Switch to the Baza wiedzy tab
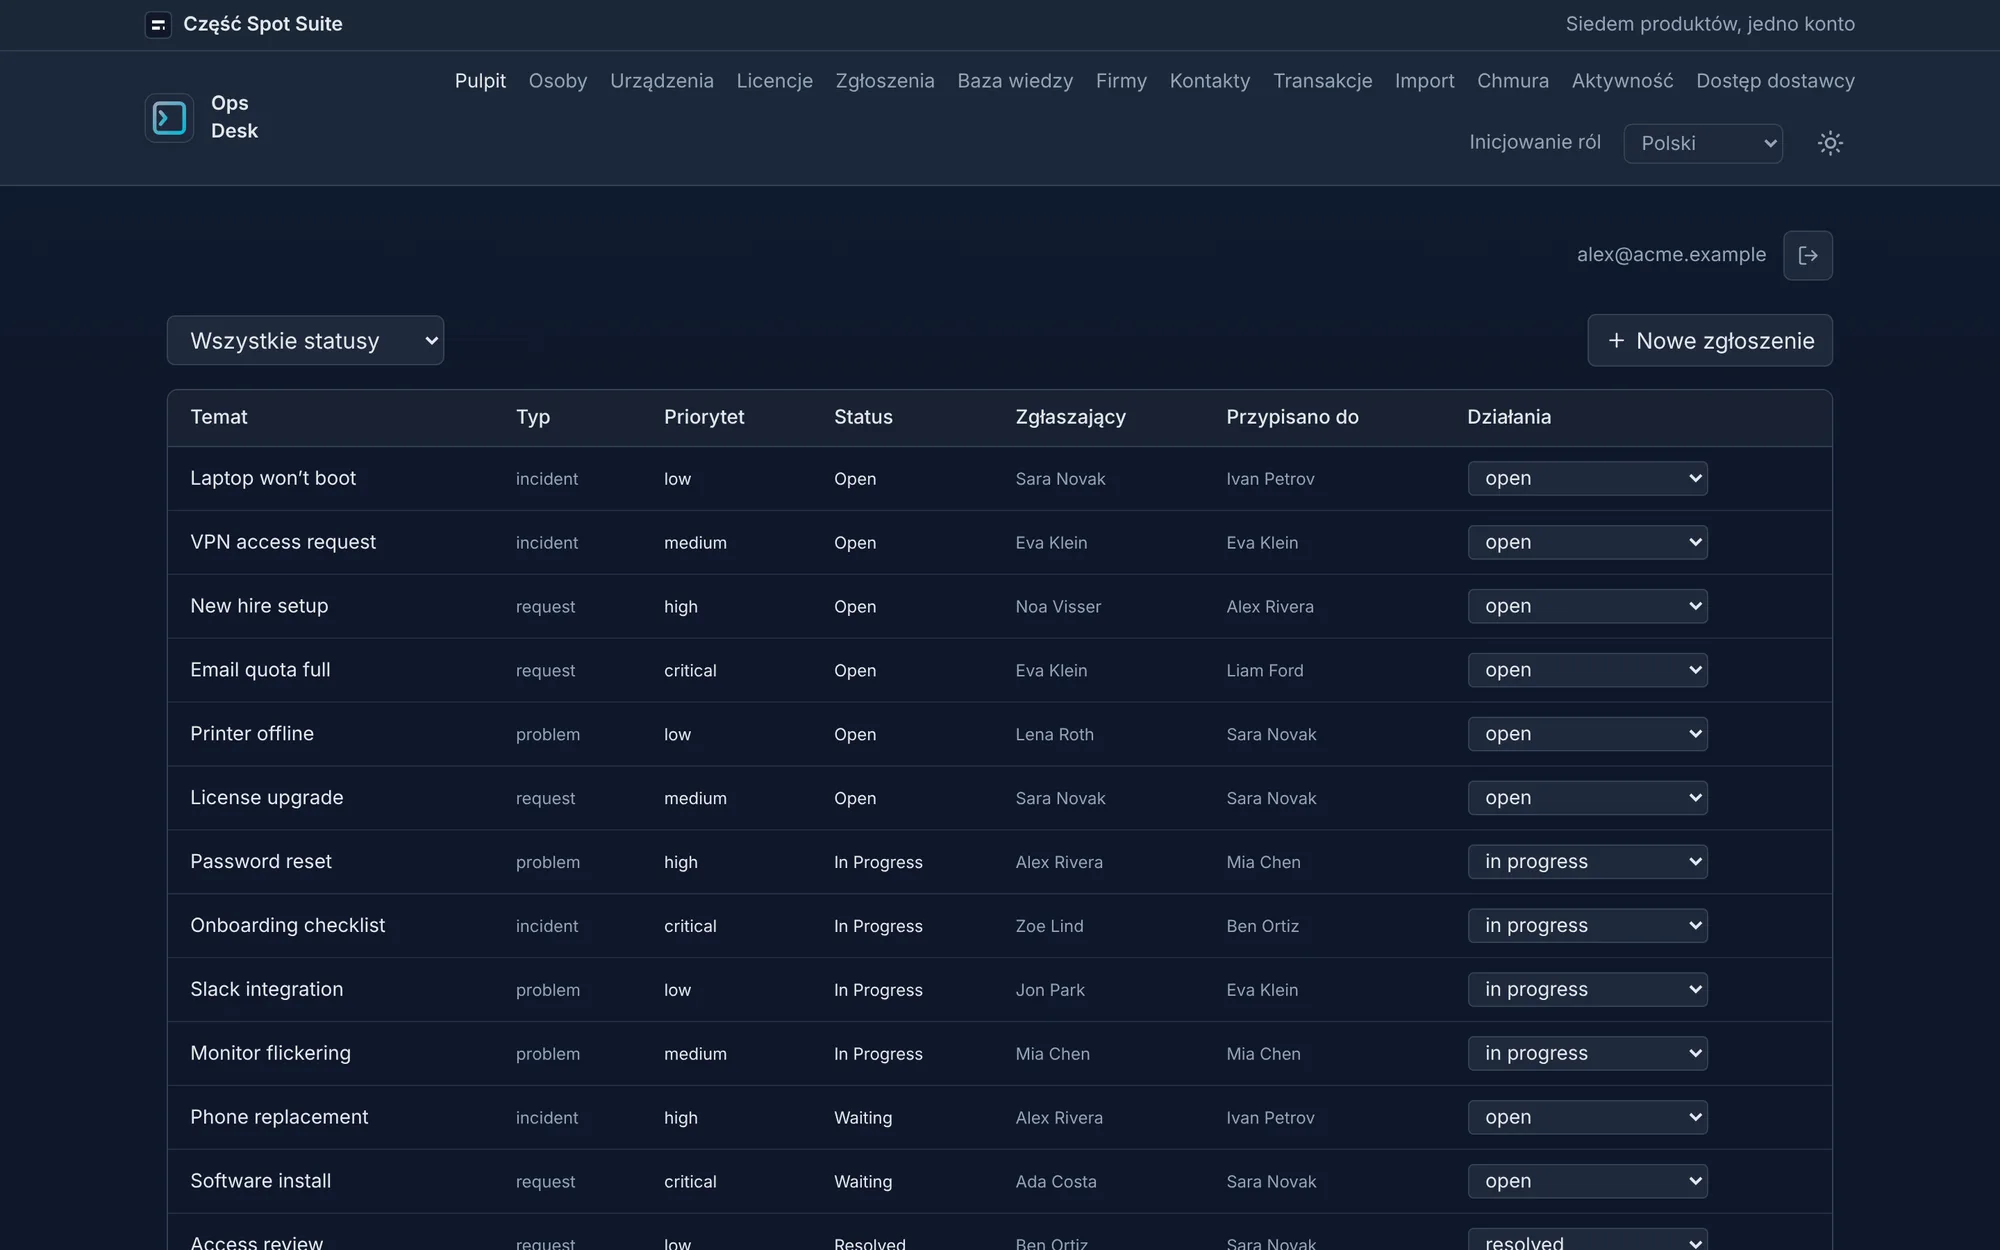The image size is (2000, 1250). pos(1015,81)
